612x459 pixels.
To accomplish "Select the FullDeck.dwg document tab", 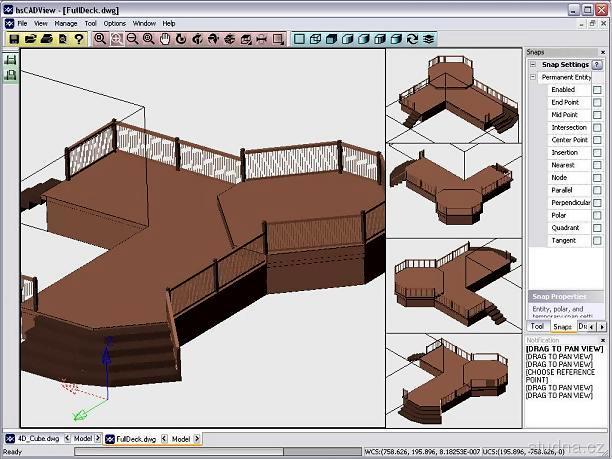I will 132,439.
